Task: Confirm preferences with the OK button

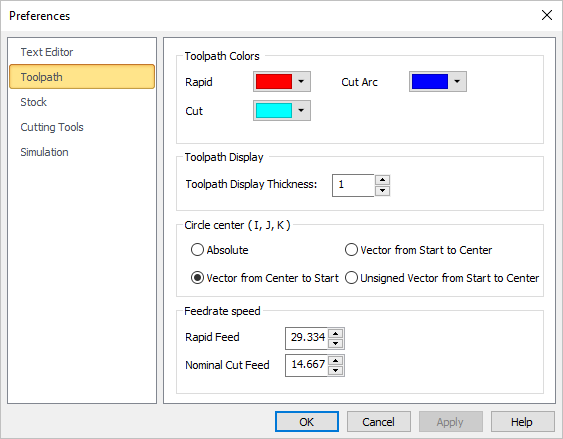Action: pyautogui.click(x=307, y=422)
